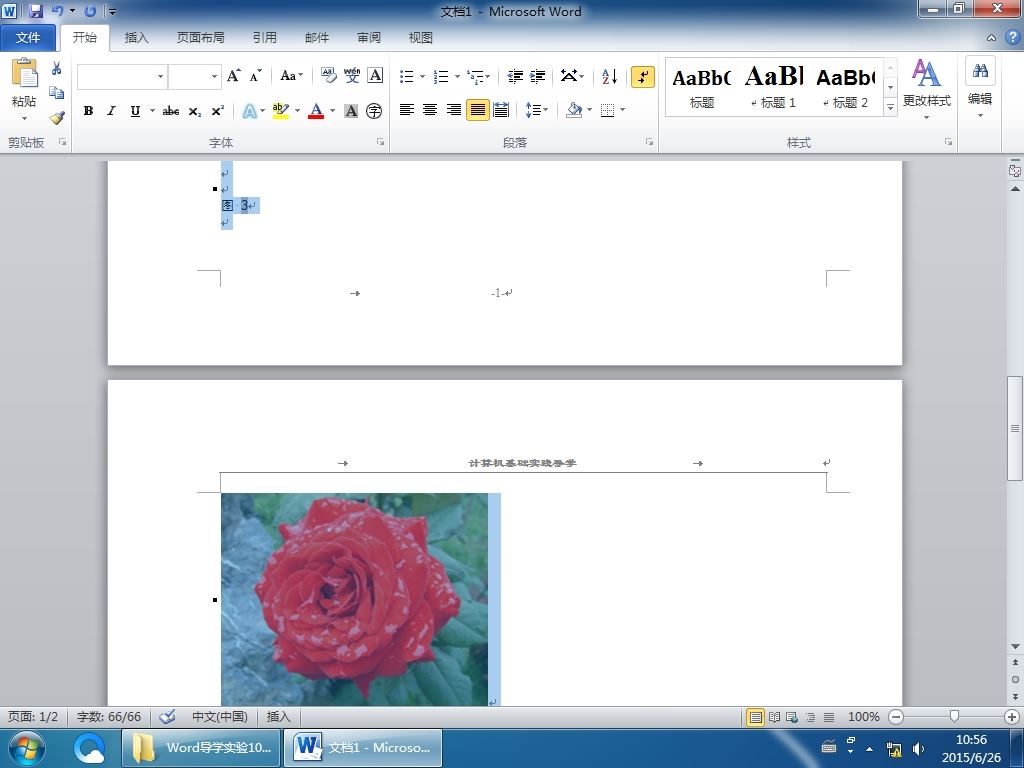Expand the bullets list dropdown

coord(423,76)
